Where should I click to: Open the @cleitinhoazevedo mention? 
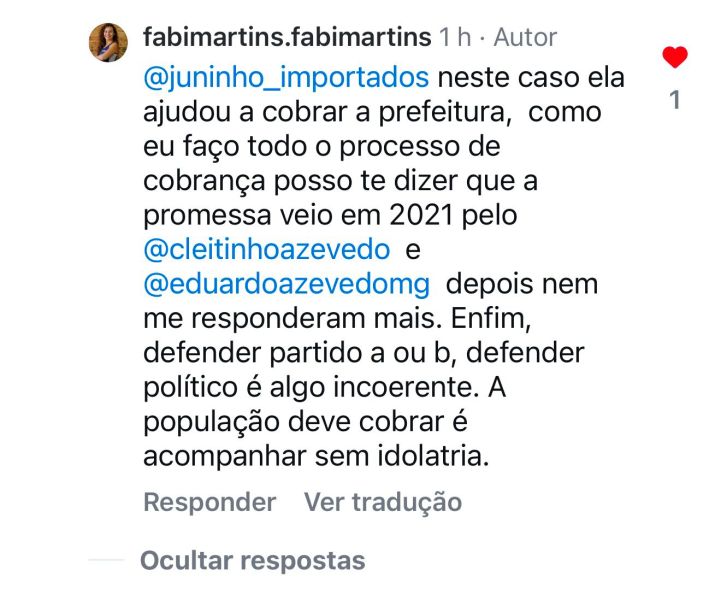tap(267, 250)
